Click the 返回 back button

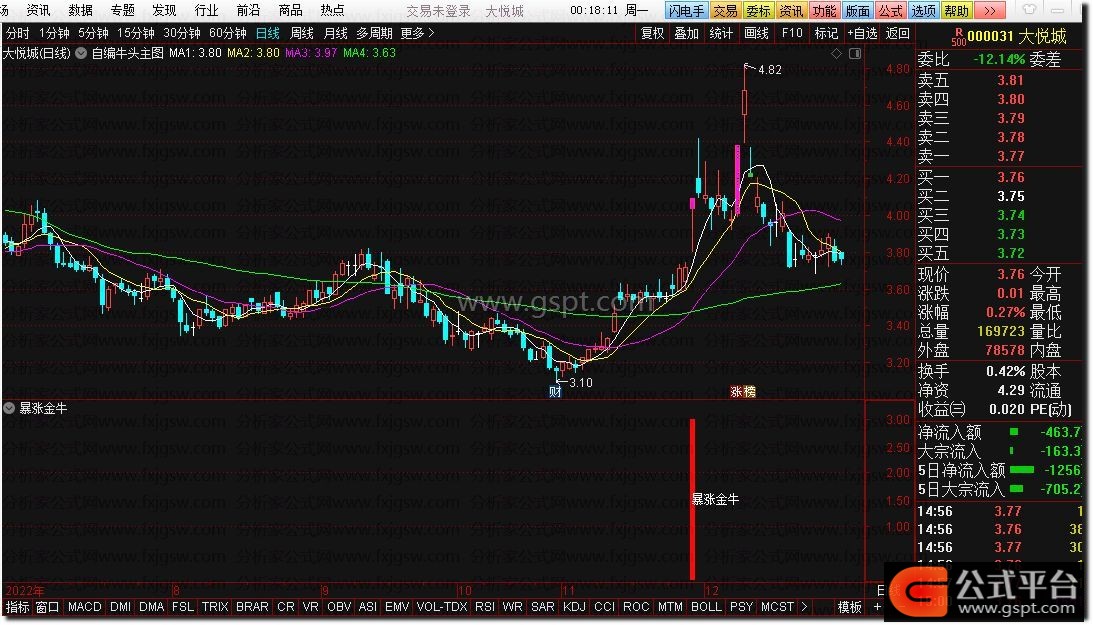[897, 33]
